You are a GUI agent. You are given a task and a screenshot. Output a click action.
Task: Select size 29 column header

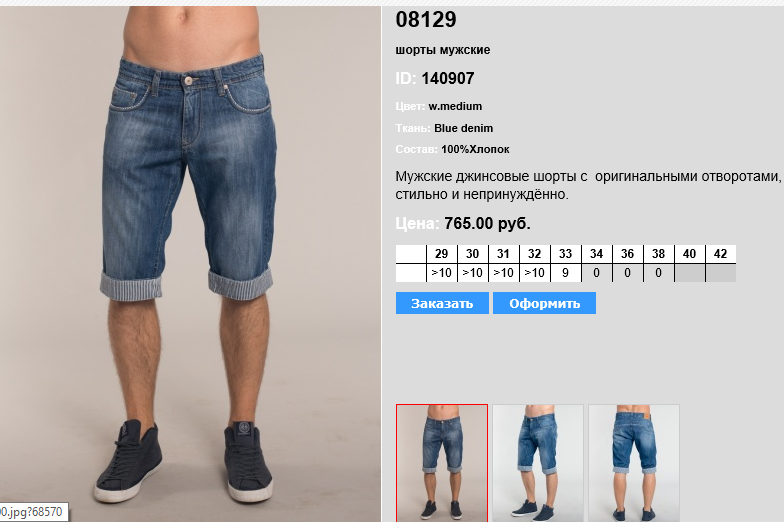point(442,254)
